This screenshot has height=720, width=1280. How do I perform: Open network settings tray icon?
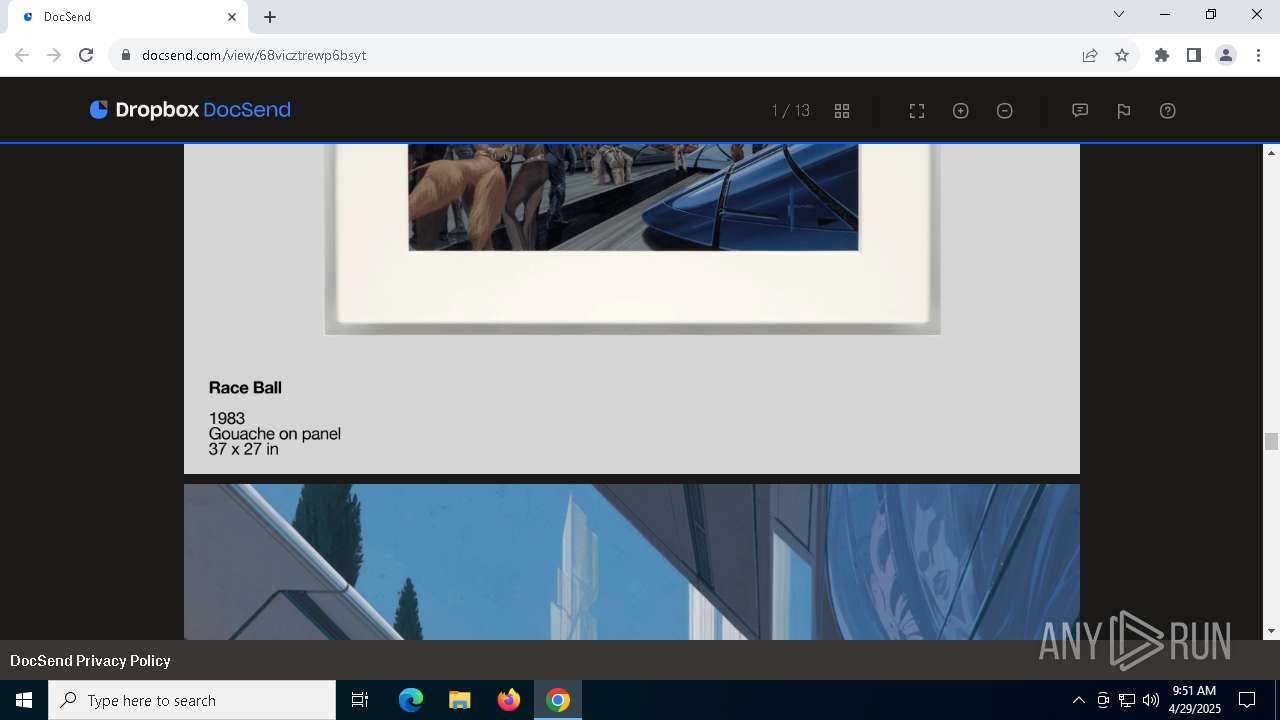click(1127, 700)
